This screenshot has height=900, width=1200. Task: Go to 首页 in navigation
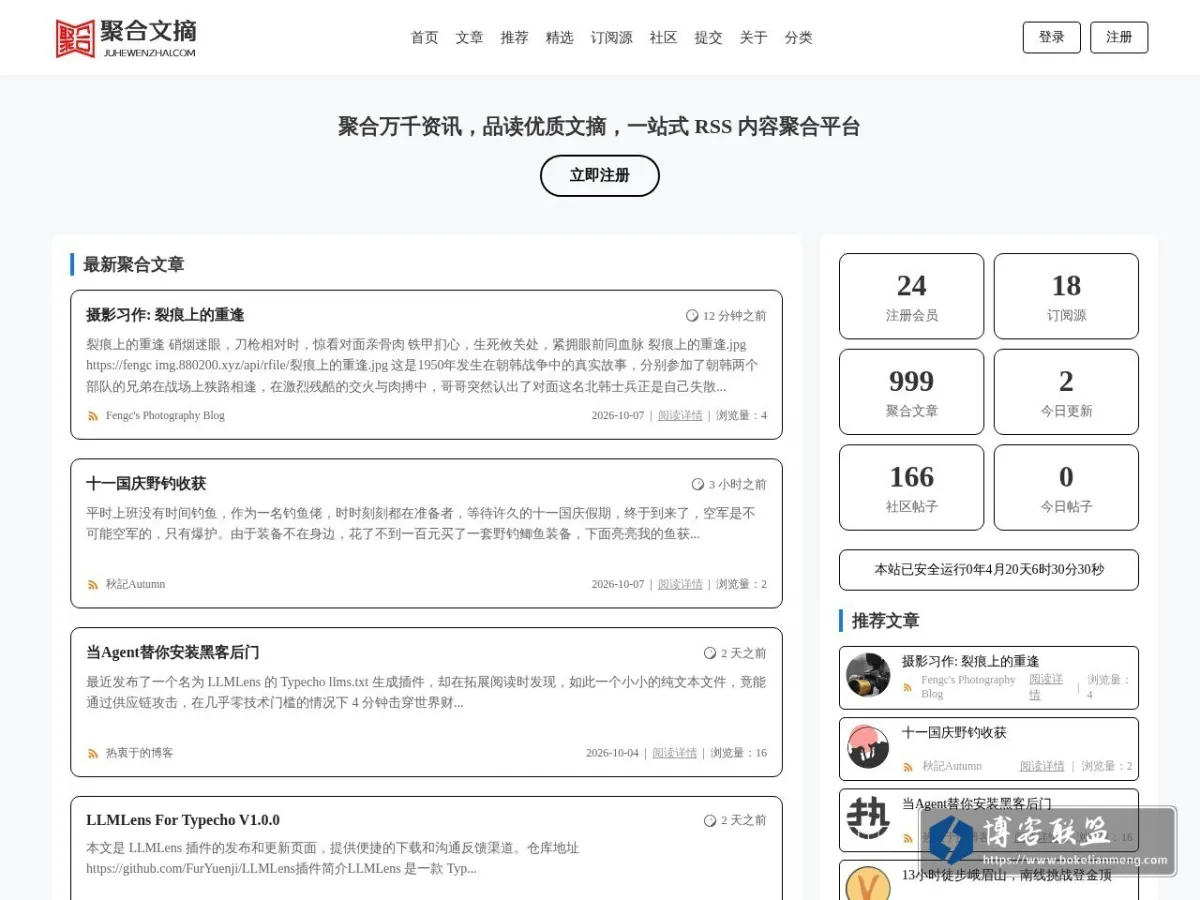[424, 38]
